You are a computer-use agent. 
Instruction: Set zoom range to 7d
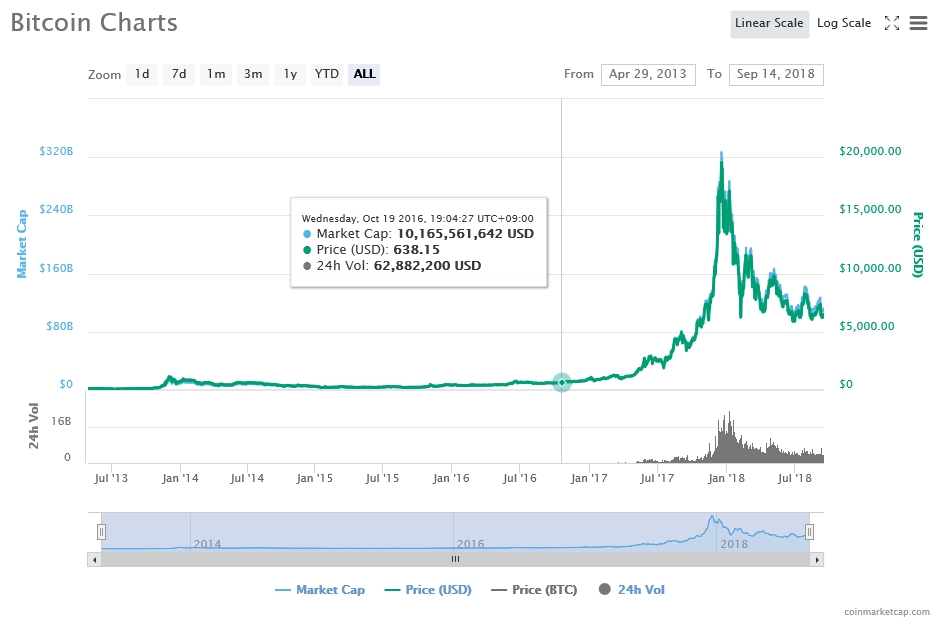tap(178, 74)
